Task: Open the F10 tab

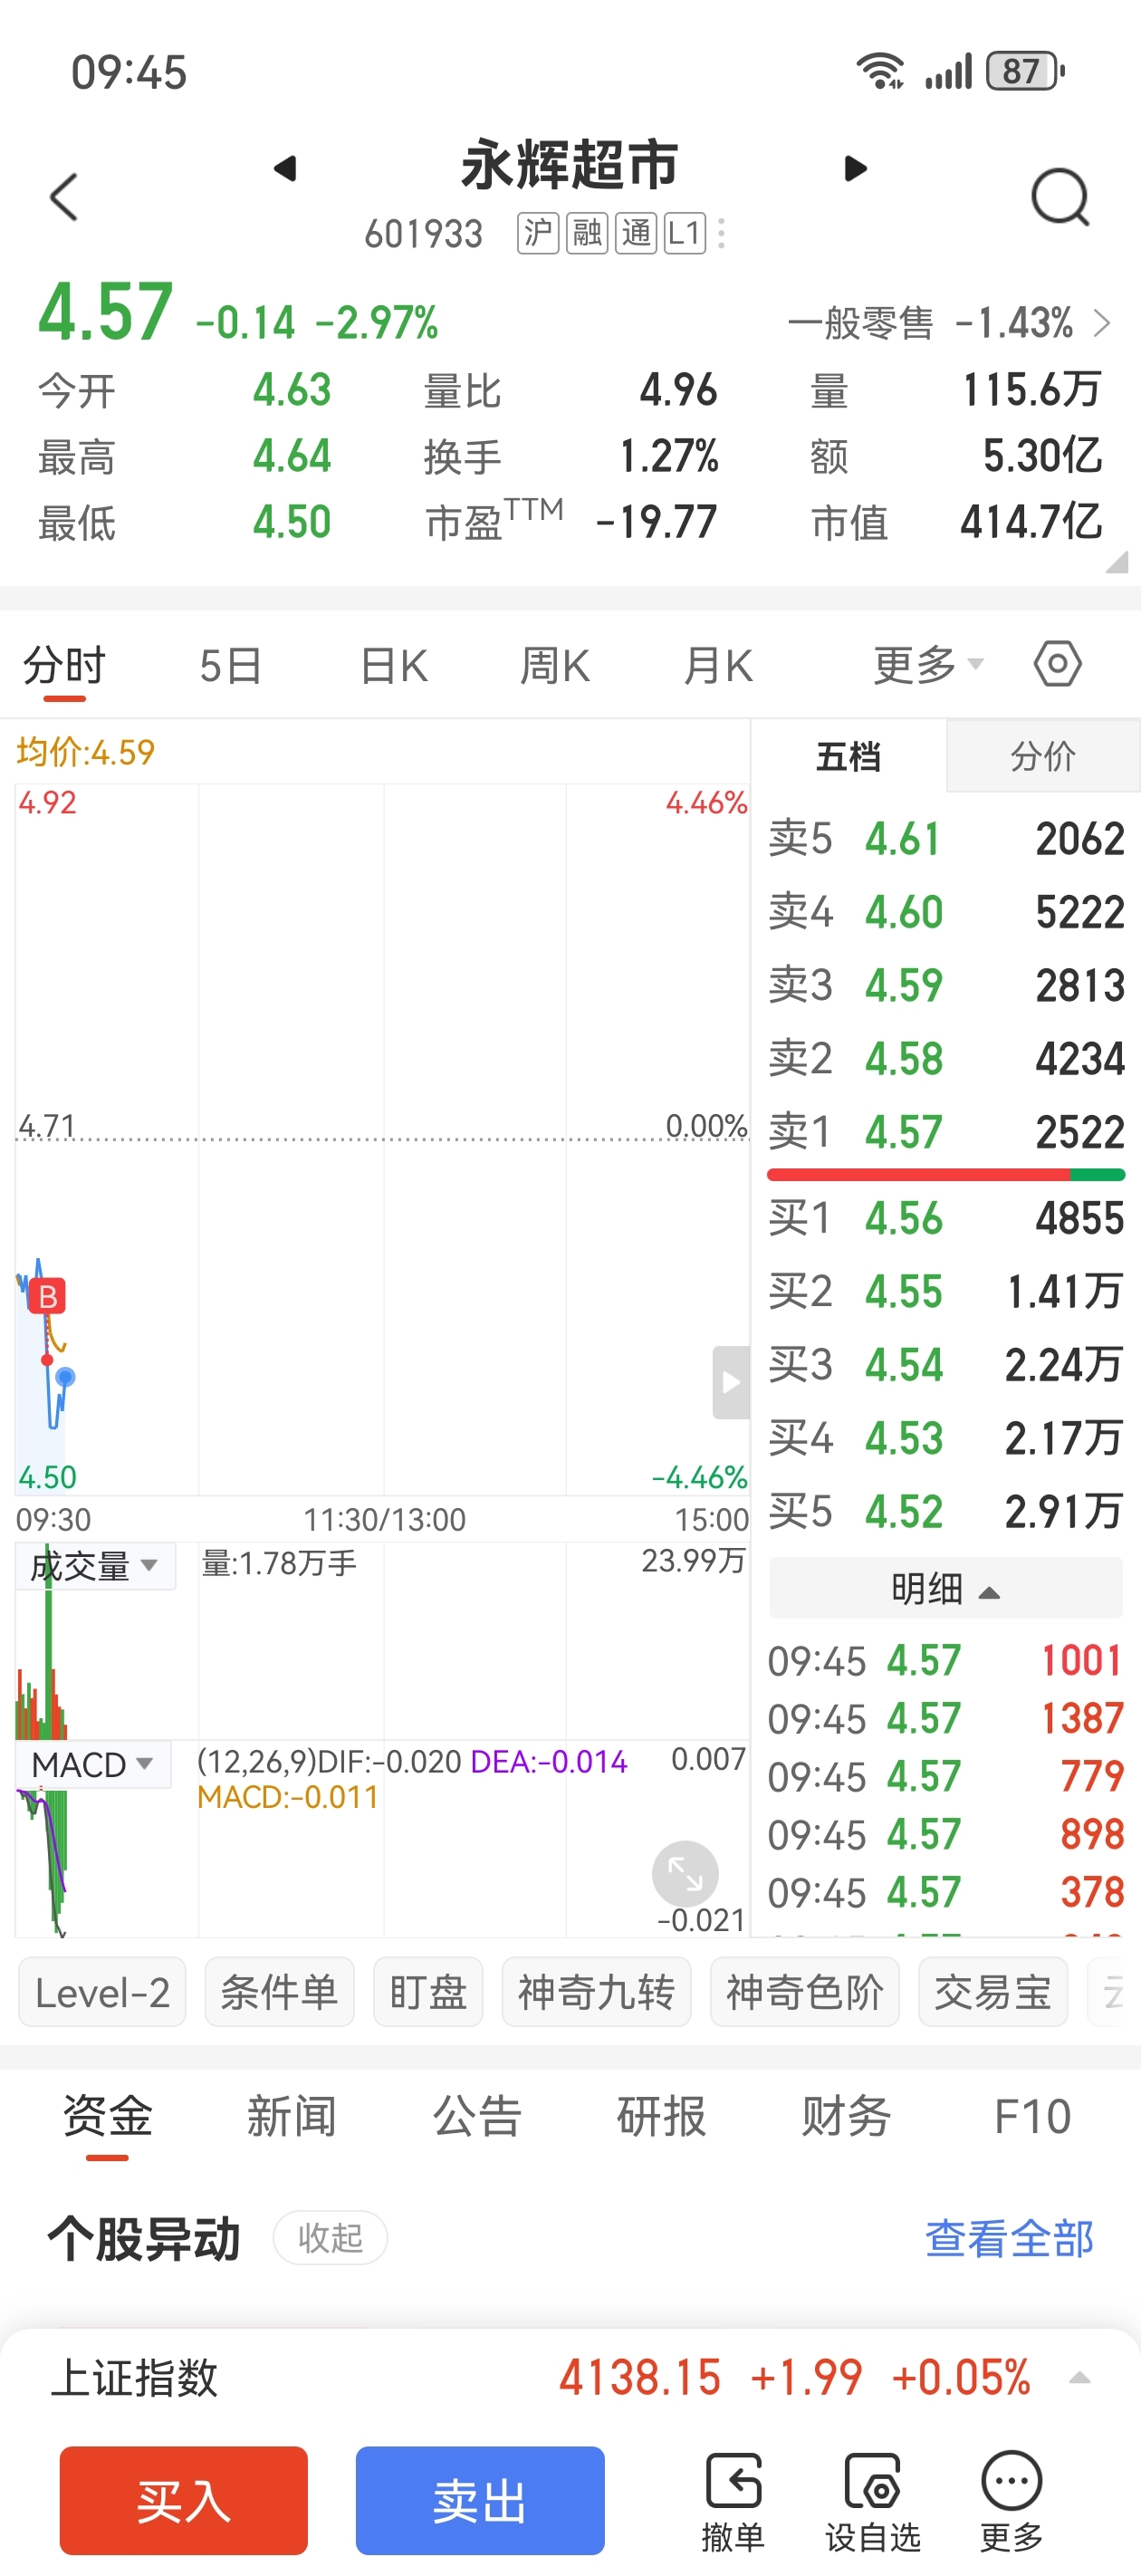Action: click(1032, 2116)
